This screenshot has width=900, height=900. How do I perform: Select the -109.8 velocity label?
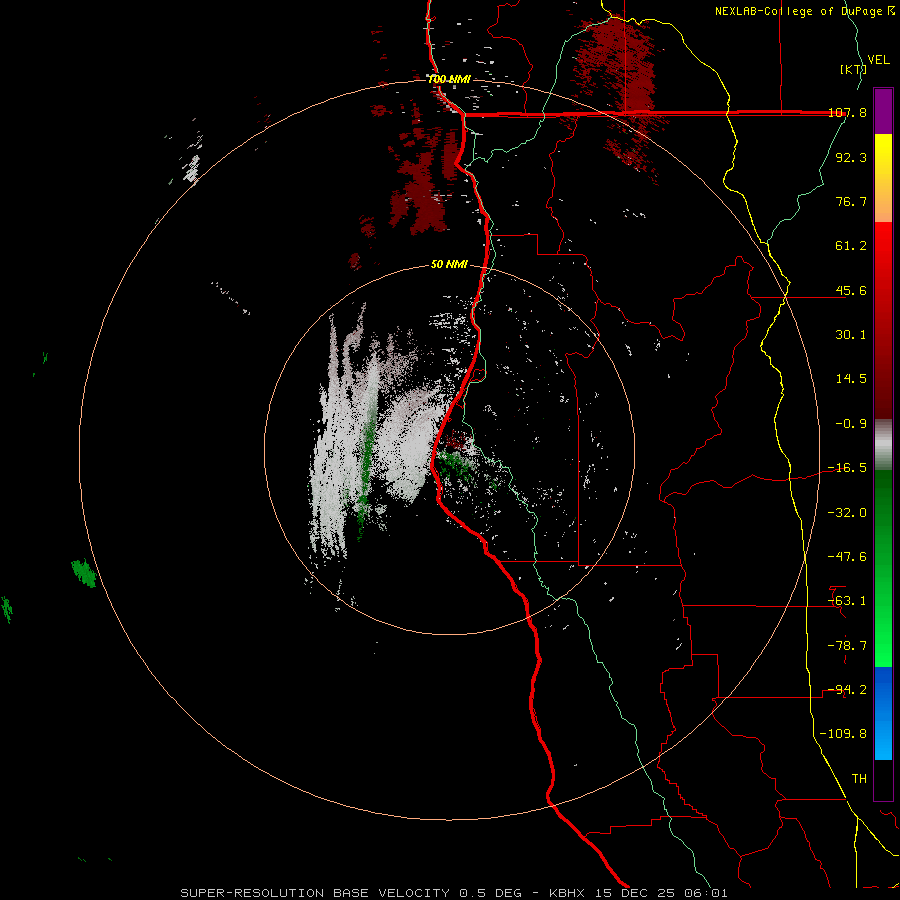843,734
